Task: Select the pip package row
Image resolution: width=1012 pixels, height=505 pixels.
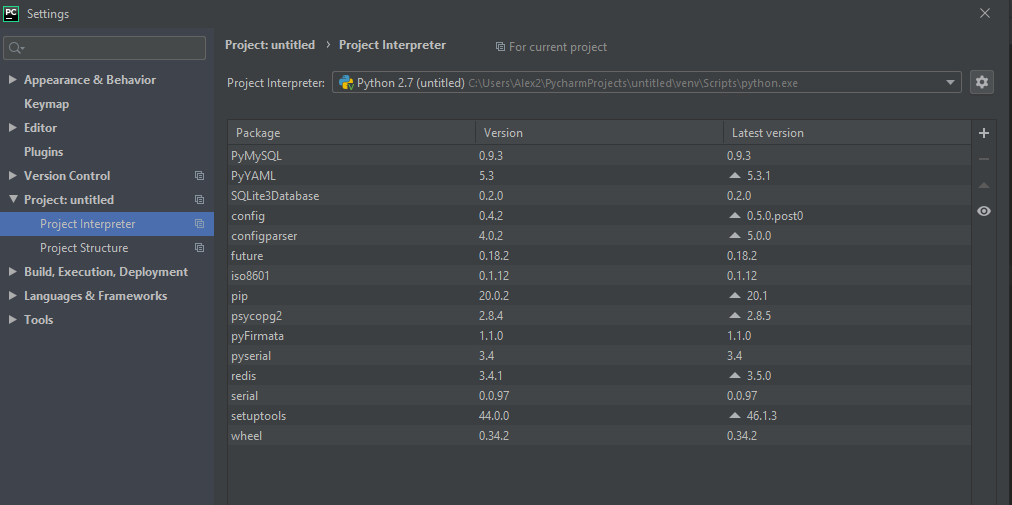Action: (599, 296)
